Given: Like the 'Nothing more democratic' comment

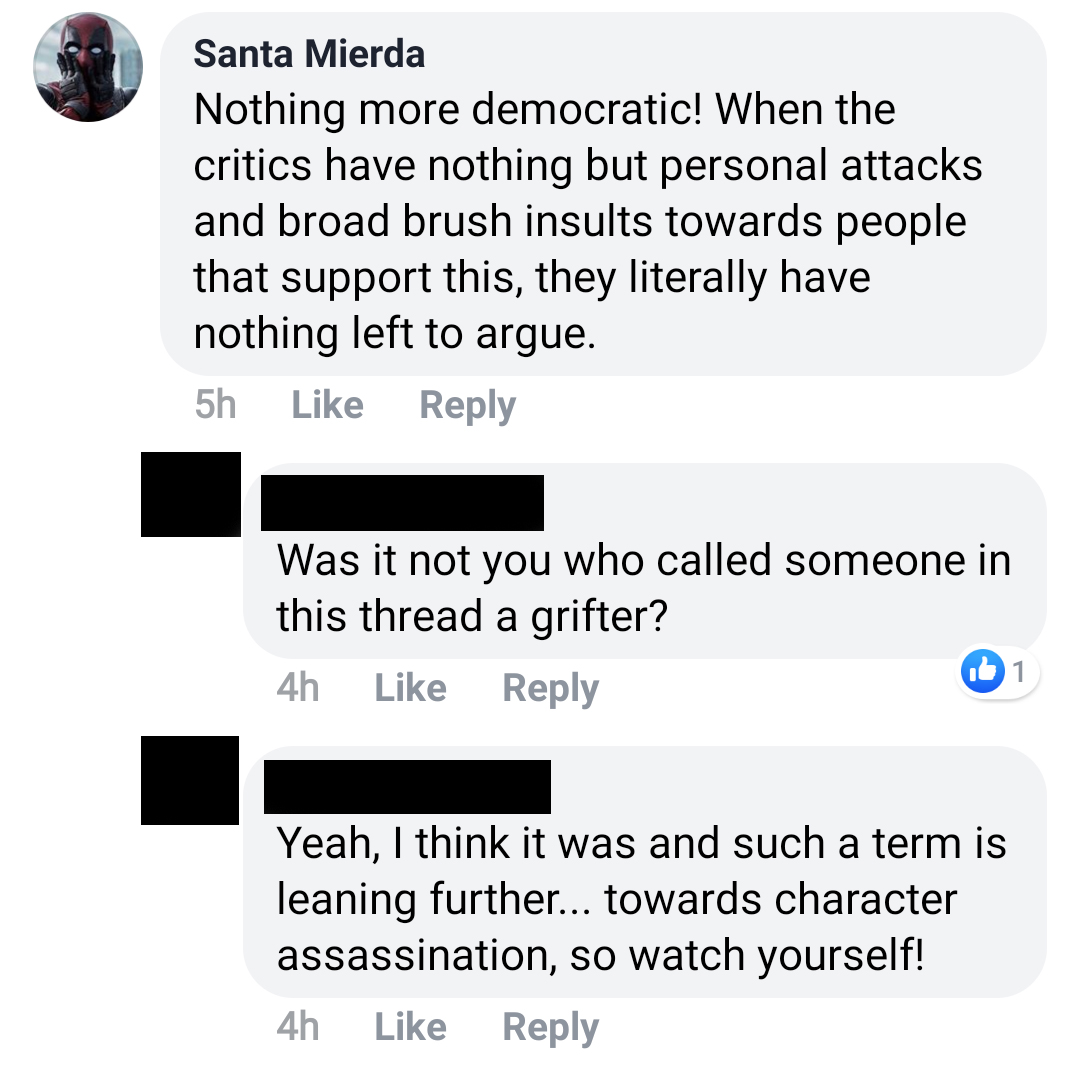Looking at the screenshot, I should point(327,404).
